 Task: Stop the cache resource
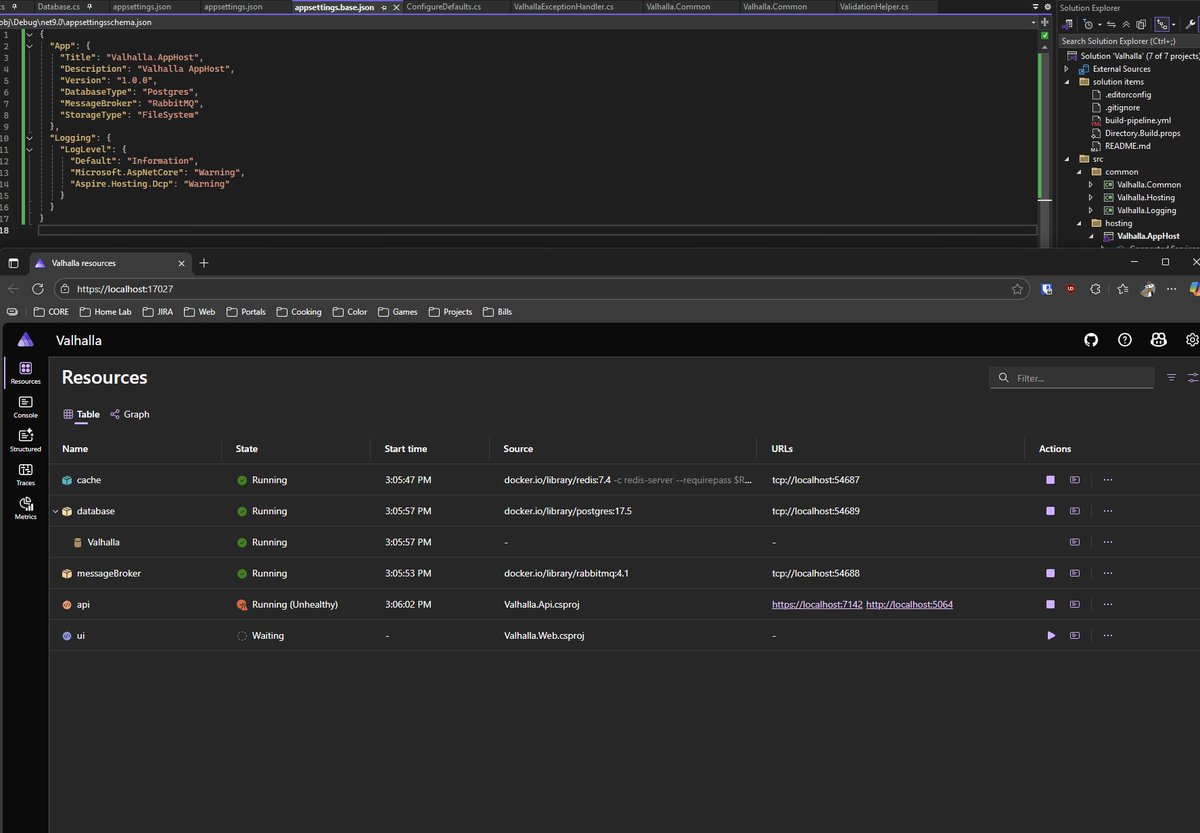[1050, 480]
